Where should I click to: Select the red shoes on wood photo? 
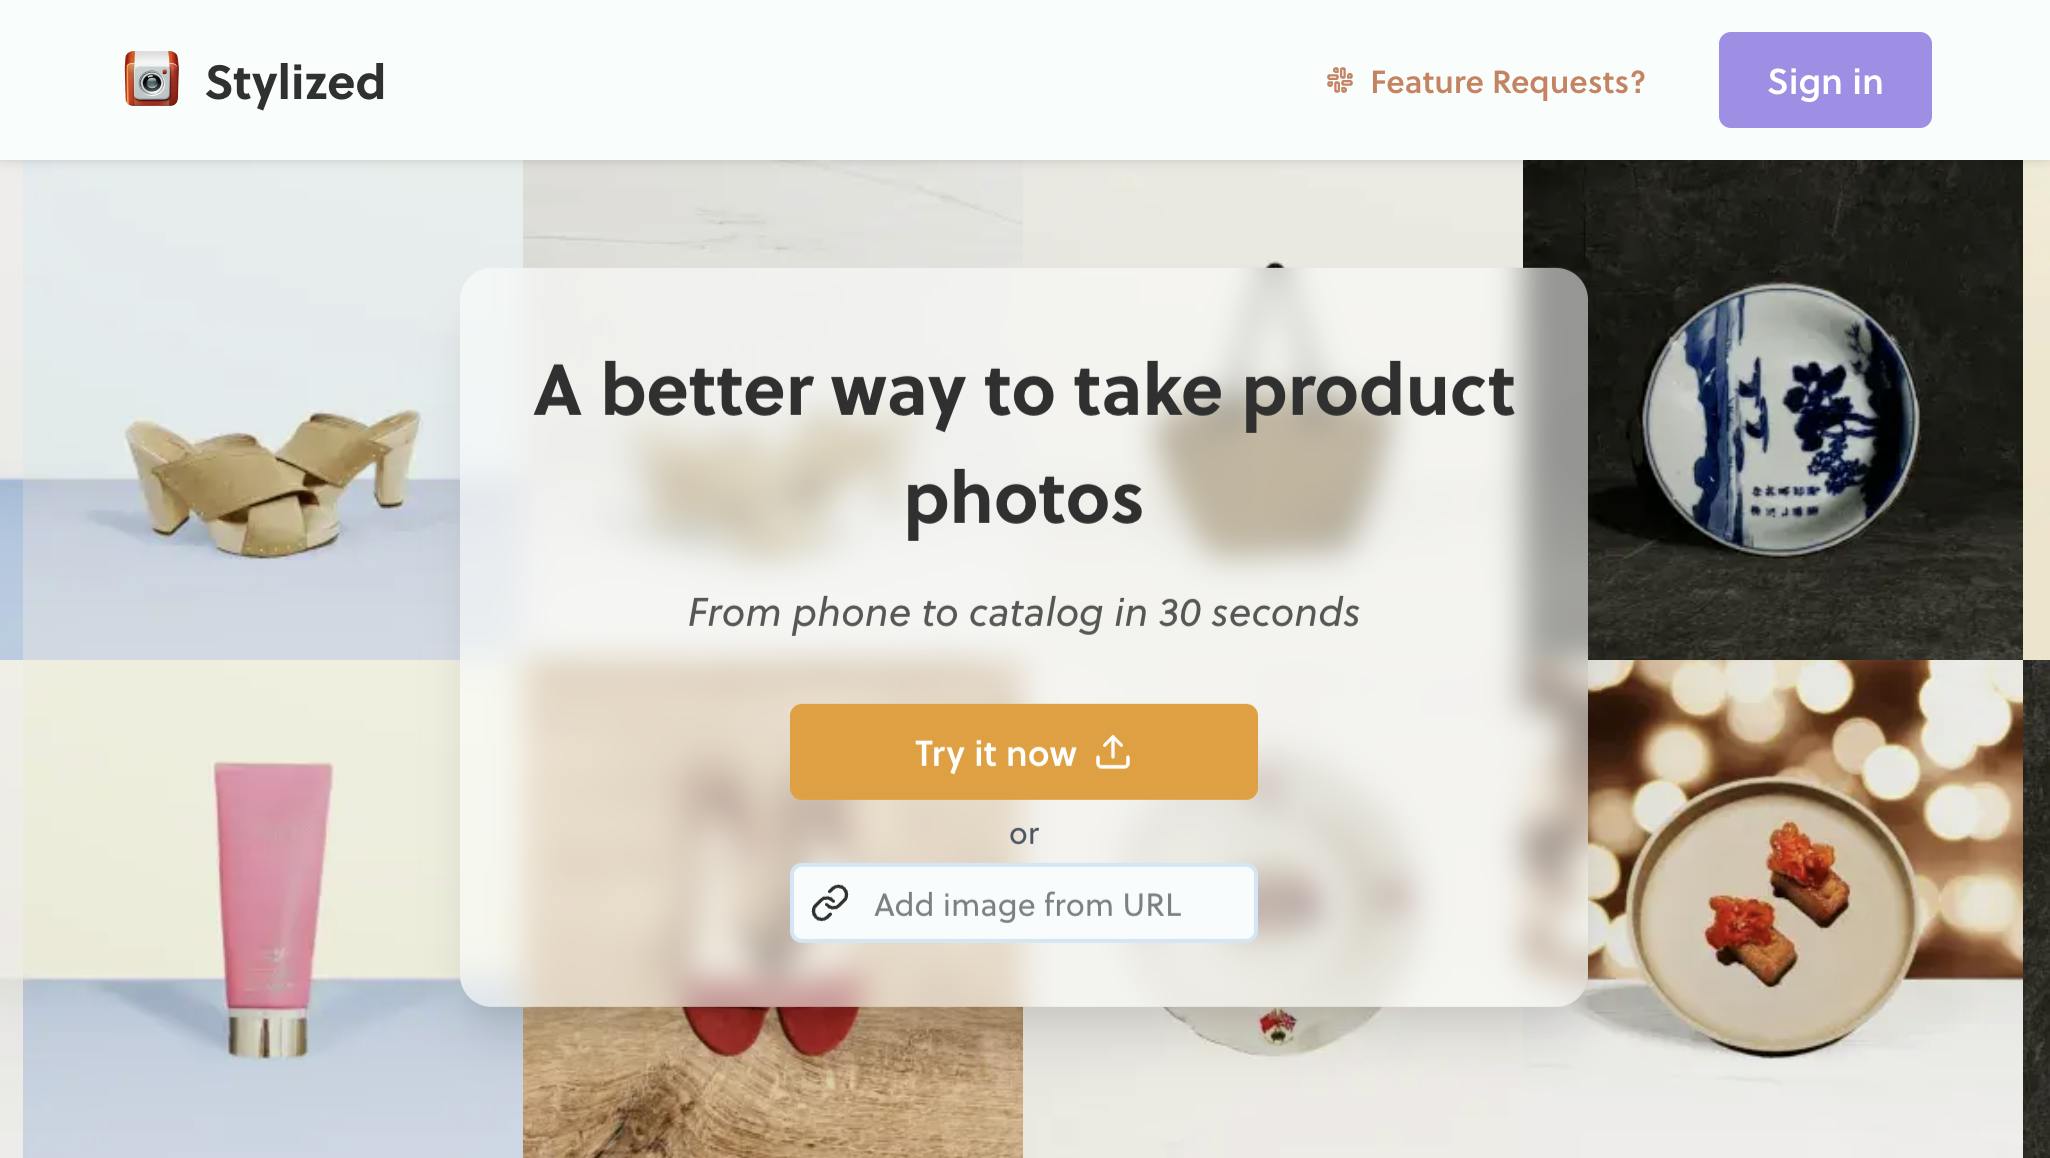pos(772,1082)
